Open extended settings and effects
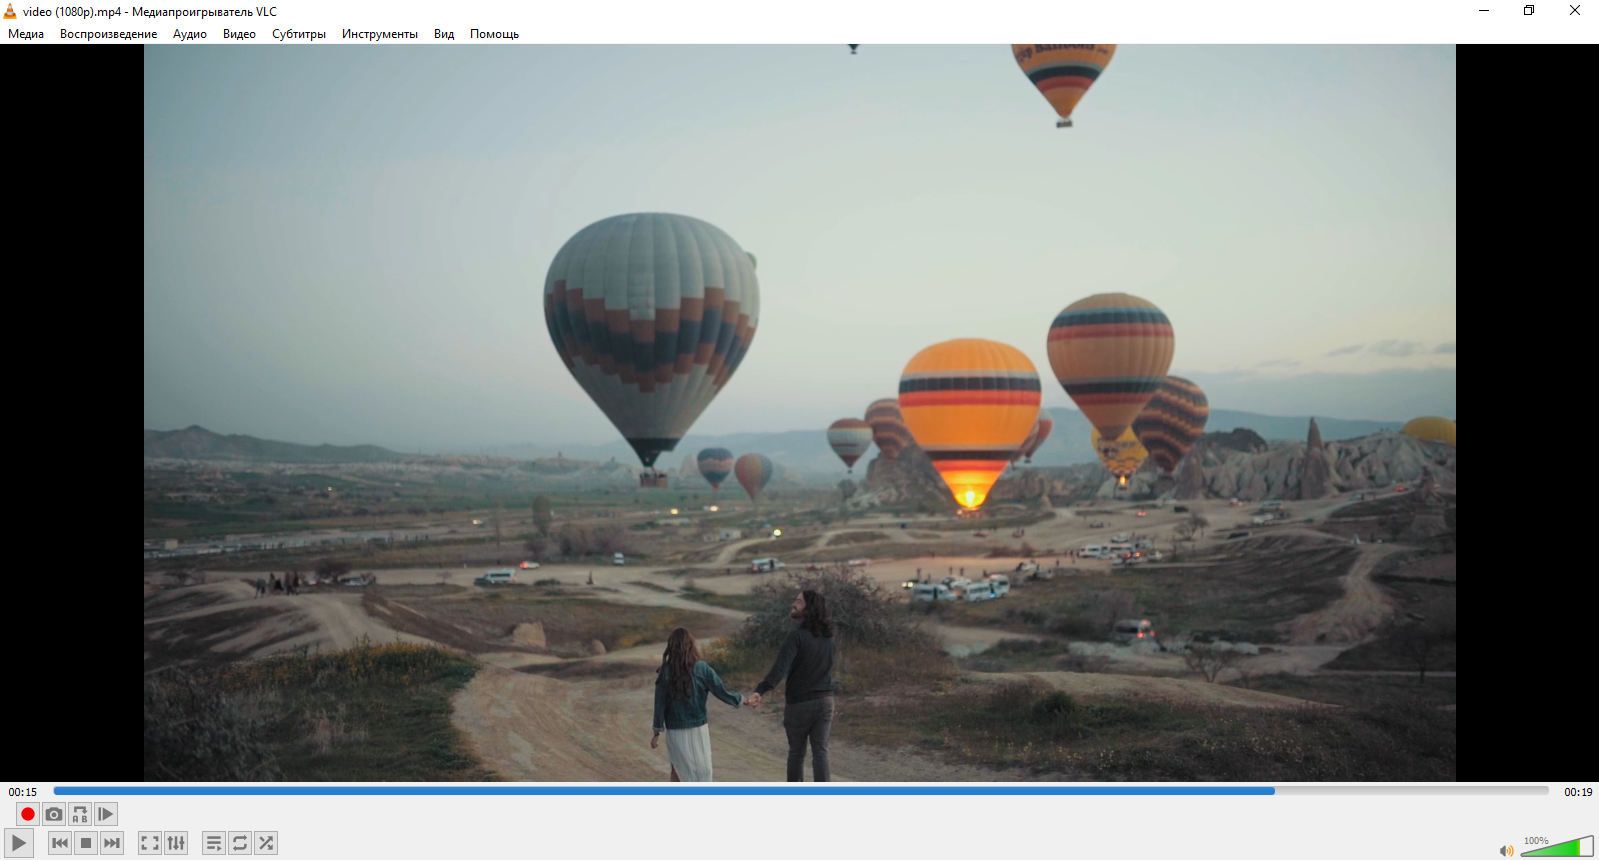Viewport: 1599px width, 860px height. (x=176, y=843)
